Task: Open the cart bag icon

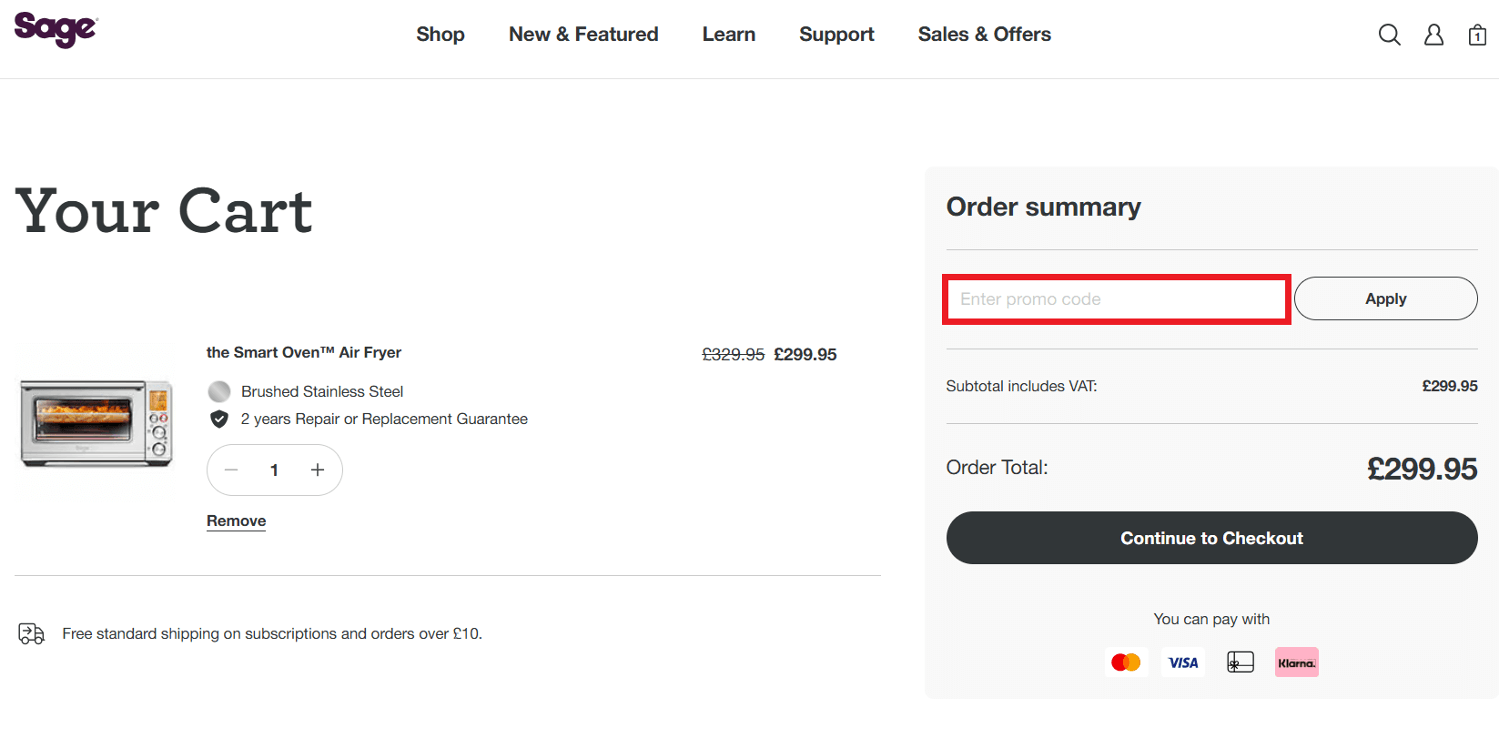Action: point(1477,34)
